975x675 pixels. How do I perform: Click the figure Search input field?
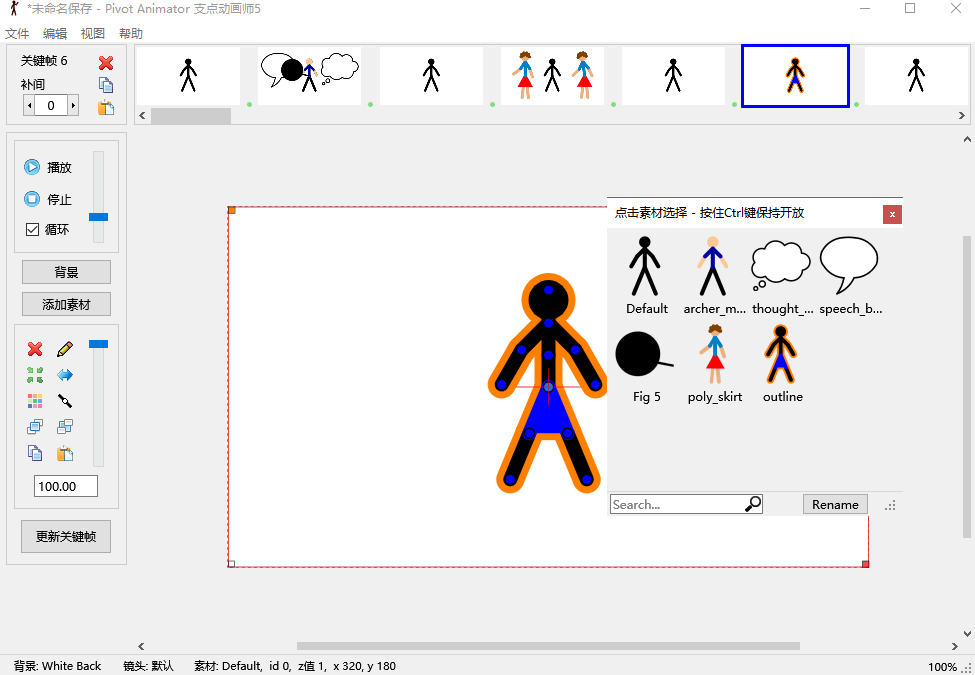pyautogui.click(x=677, y=505)
